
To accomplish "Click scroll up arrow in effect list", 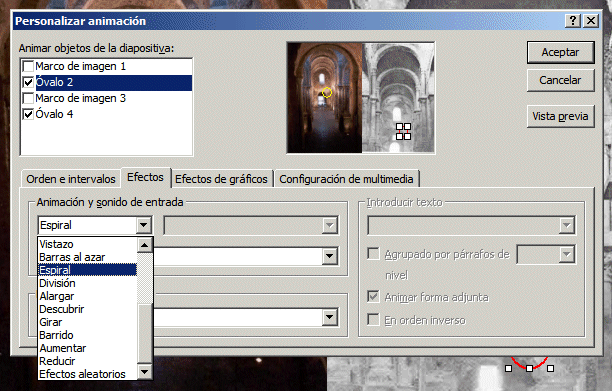I will (144, 245).
